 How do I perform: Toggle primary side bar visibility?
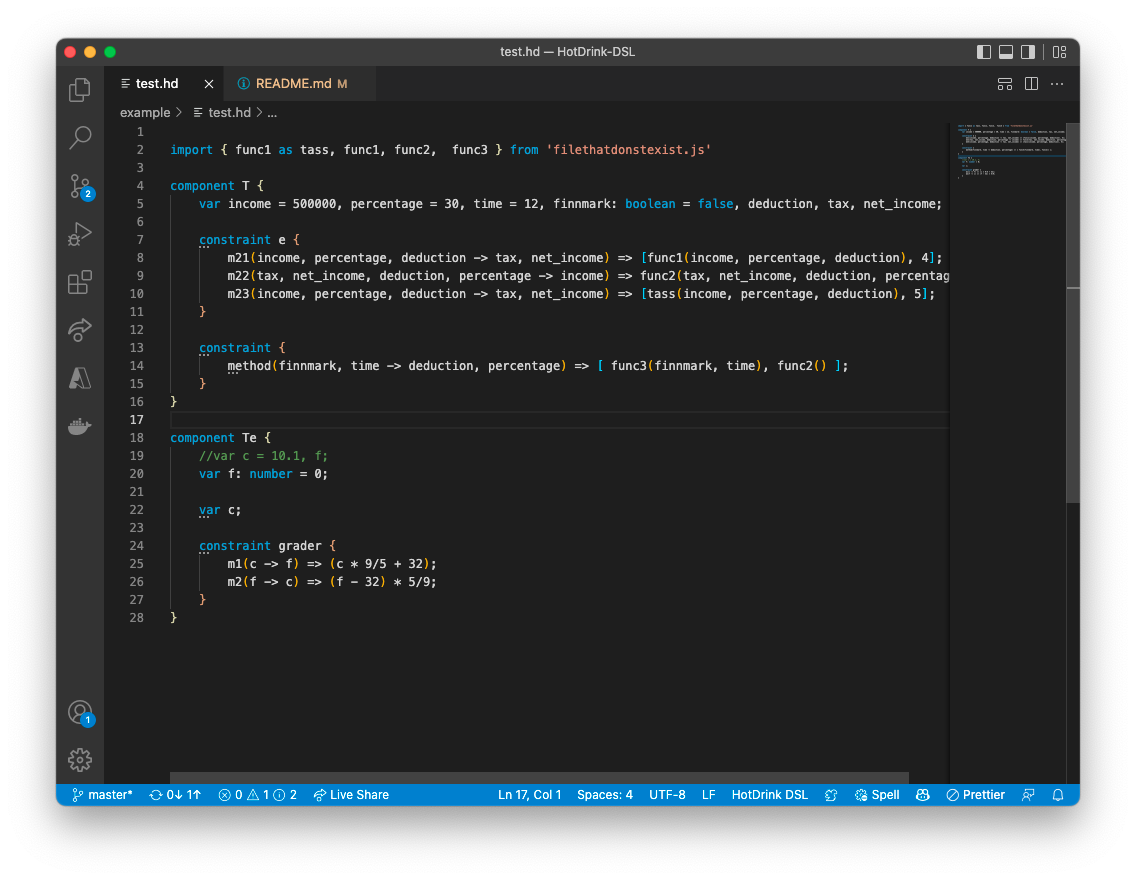coord(983,51)
